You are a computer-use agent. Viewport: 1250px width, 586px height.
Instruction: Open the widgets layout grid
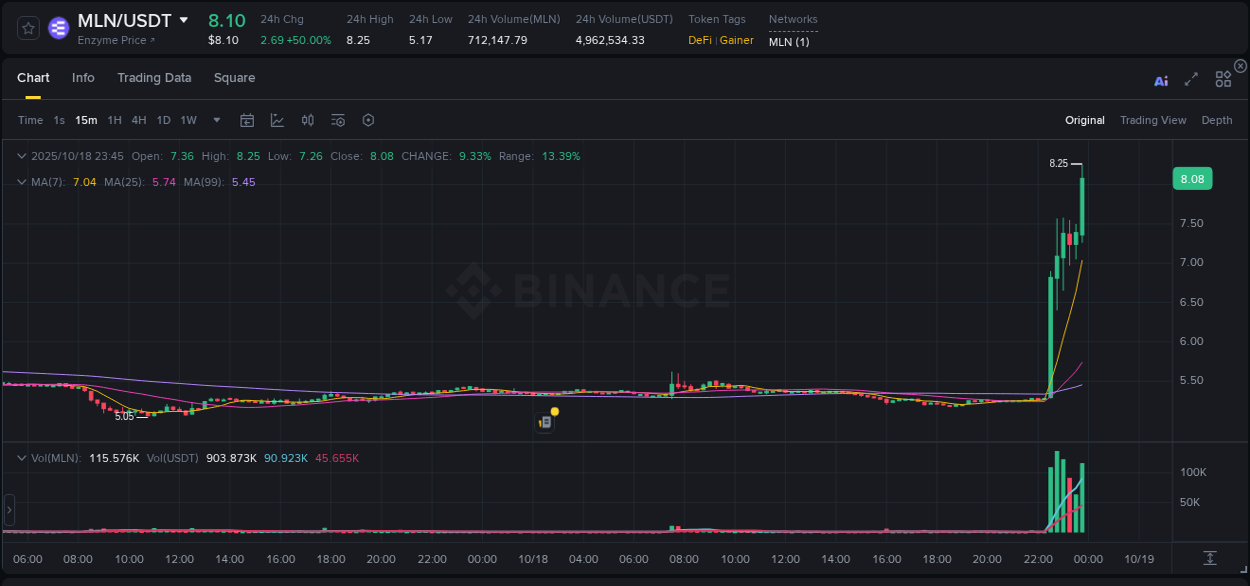pos(1223,79)
